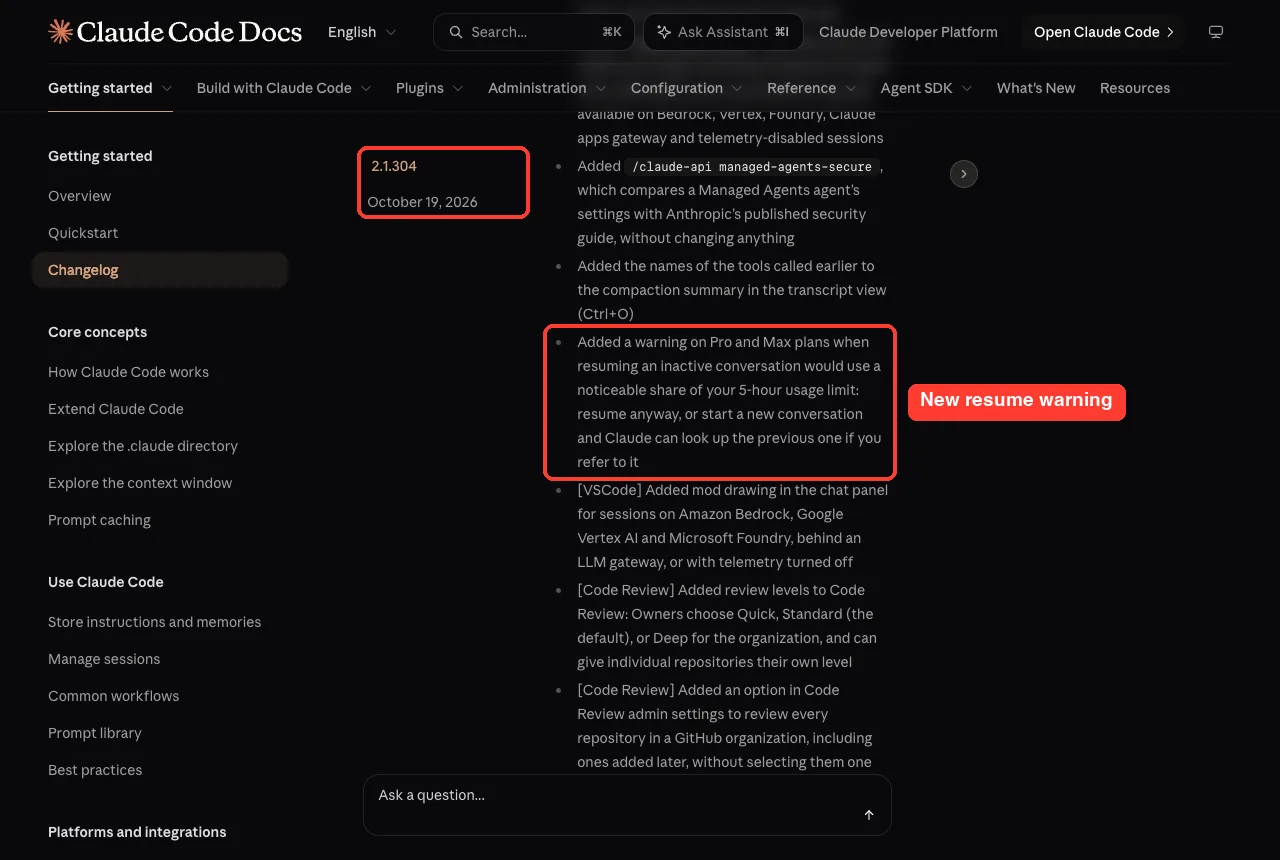Click the round next arrow button beside the changelog
Image resolution: width=1280 pixels, height=860 pixels.
pyautogui.click(x=963, y=174)
